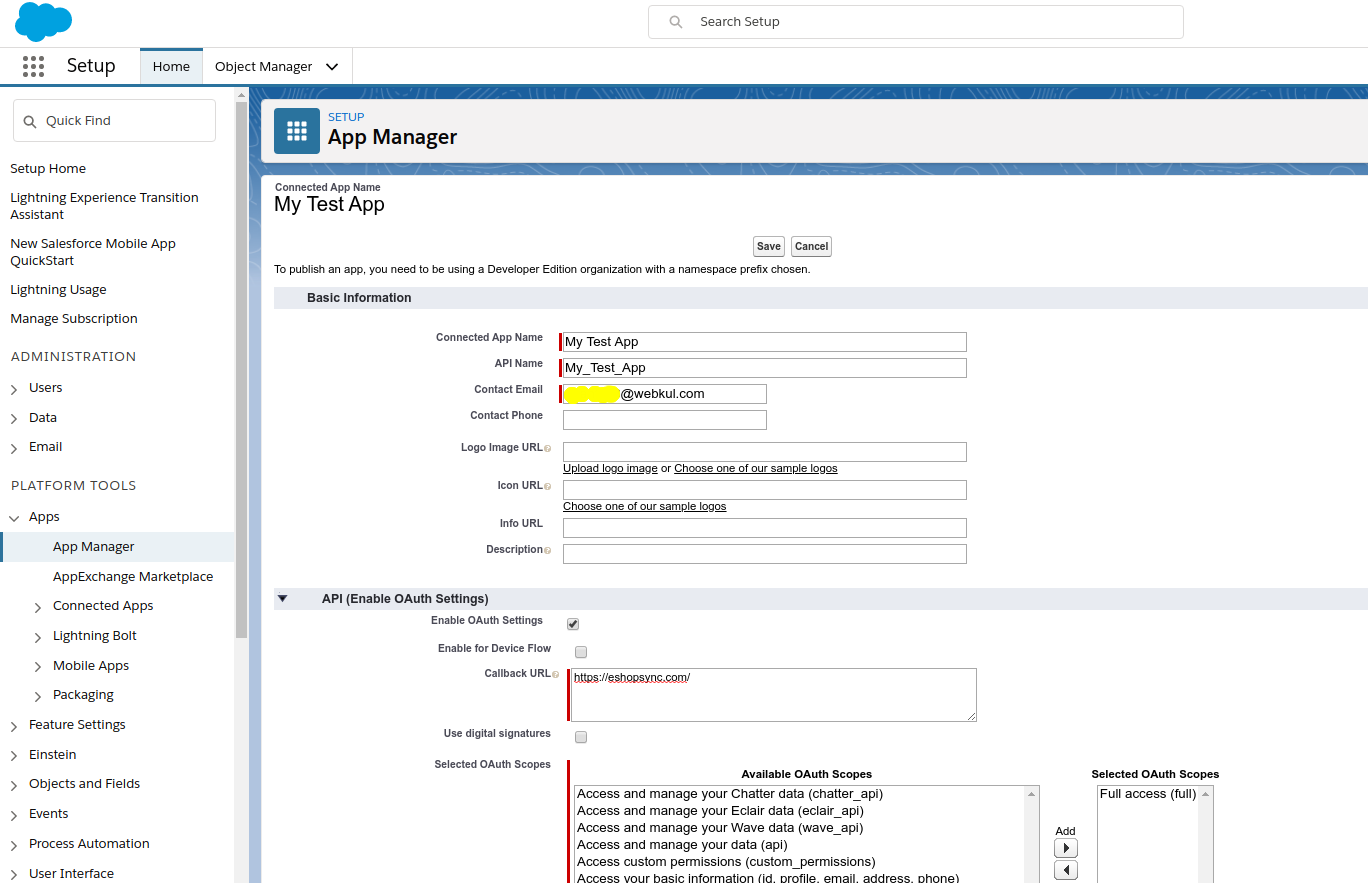Image resolution: width=1368 pixels, height=883 pixels.
Task: Enable the Device Flow checkbox
Action: (x=581, y=652)
